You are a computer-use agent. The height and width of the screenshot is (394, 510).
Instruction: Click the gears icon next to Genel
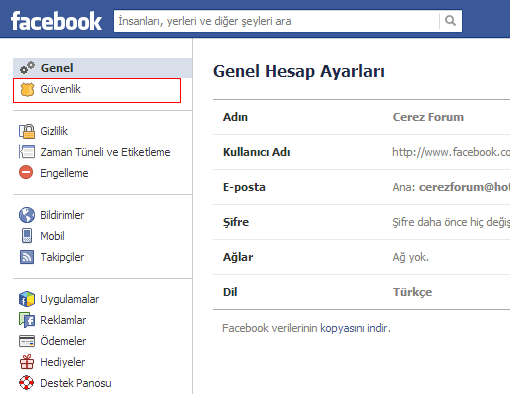point(27,68)
